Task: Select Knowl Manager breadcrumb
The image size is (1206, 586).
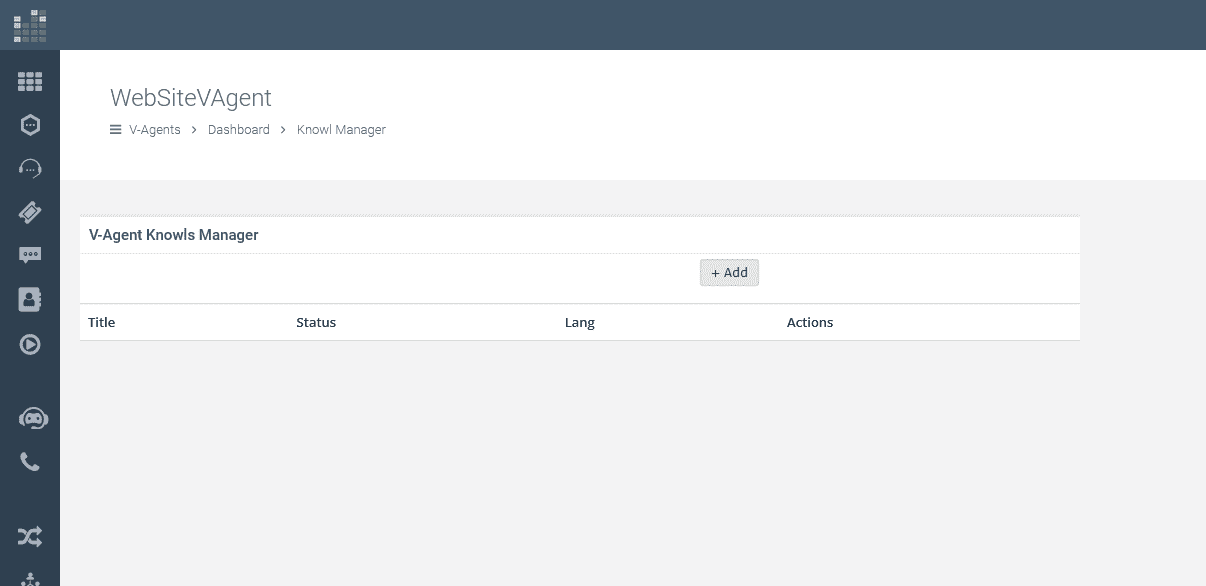Action: [x=341, y=130]
